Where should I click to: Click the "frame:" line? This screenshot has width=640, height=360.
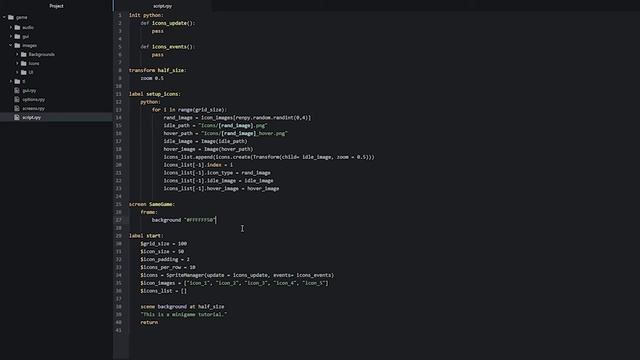click(149, 212)
